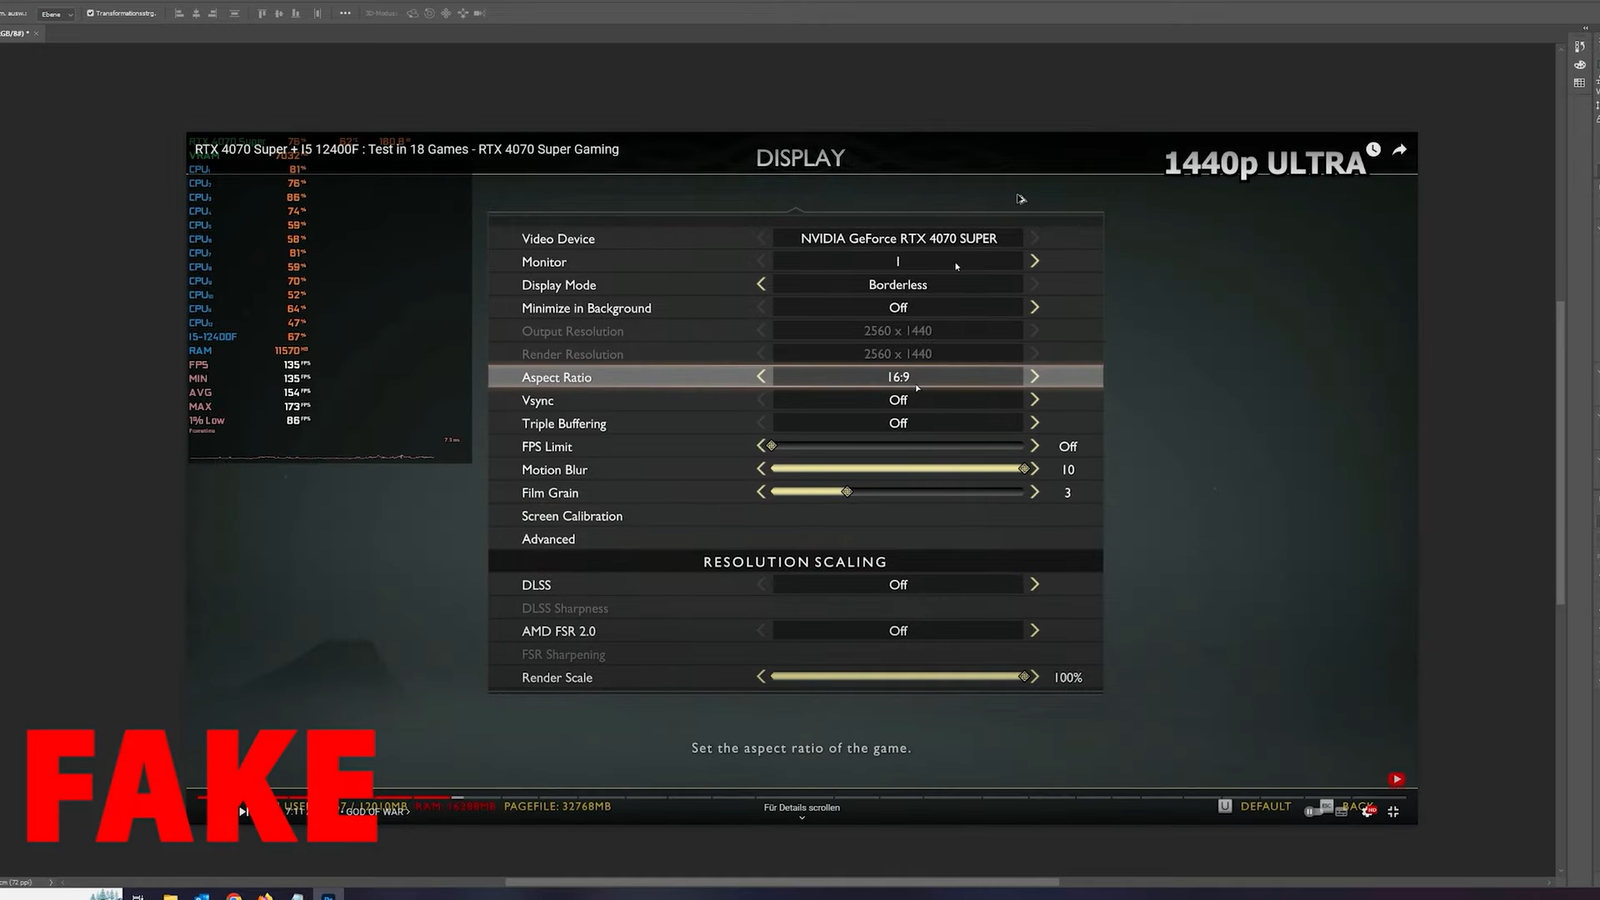The height and width of the screenshot is (900, 1600).
Task: Click the Watch Later clock icon
Action: [x=1374, y=149]
